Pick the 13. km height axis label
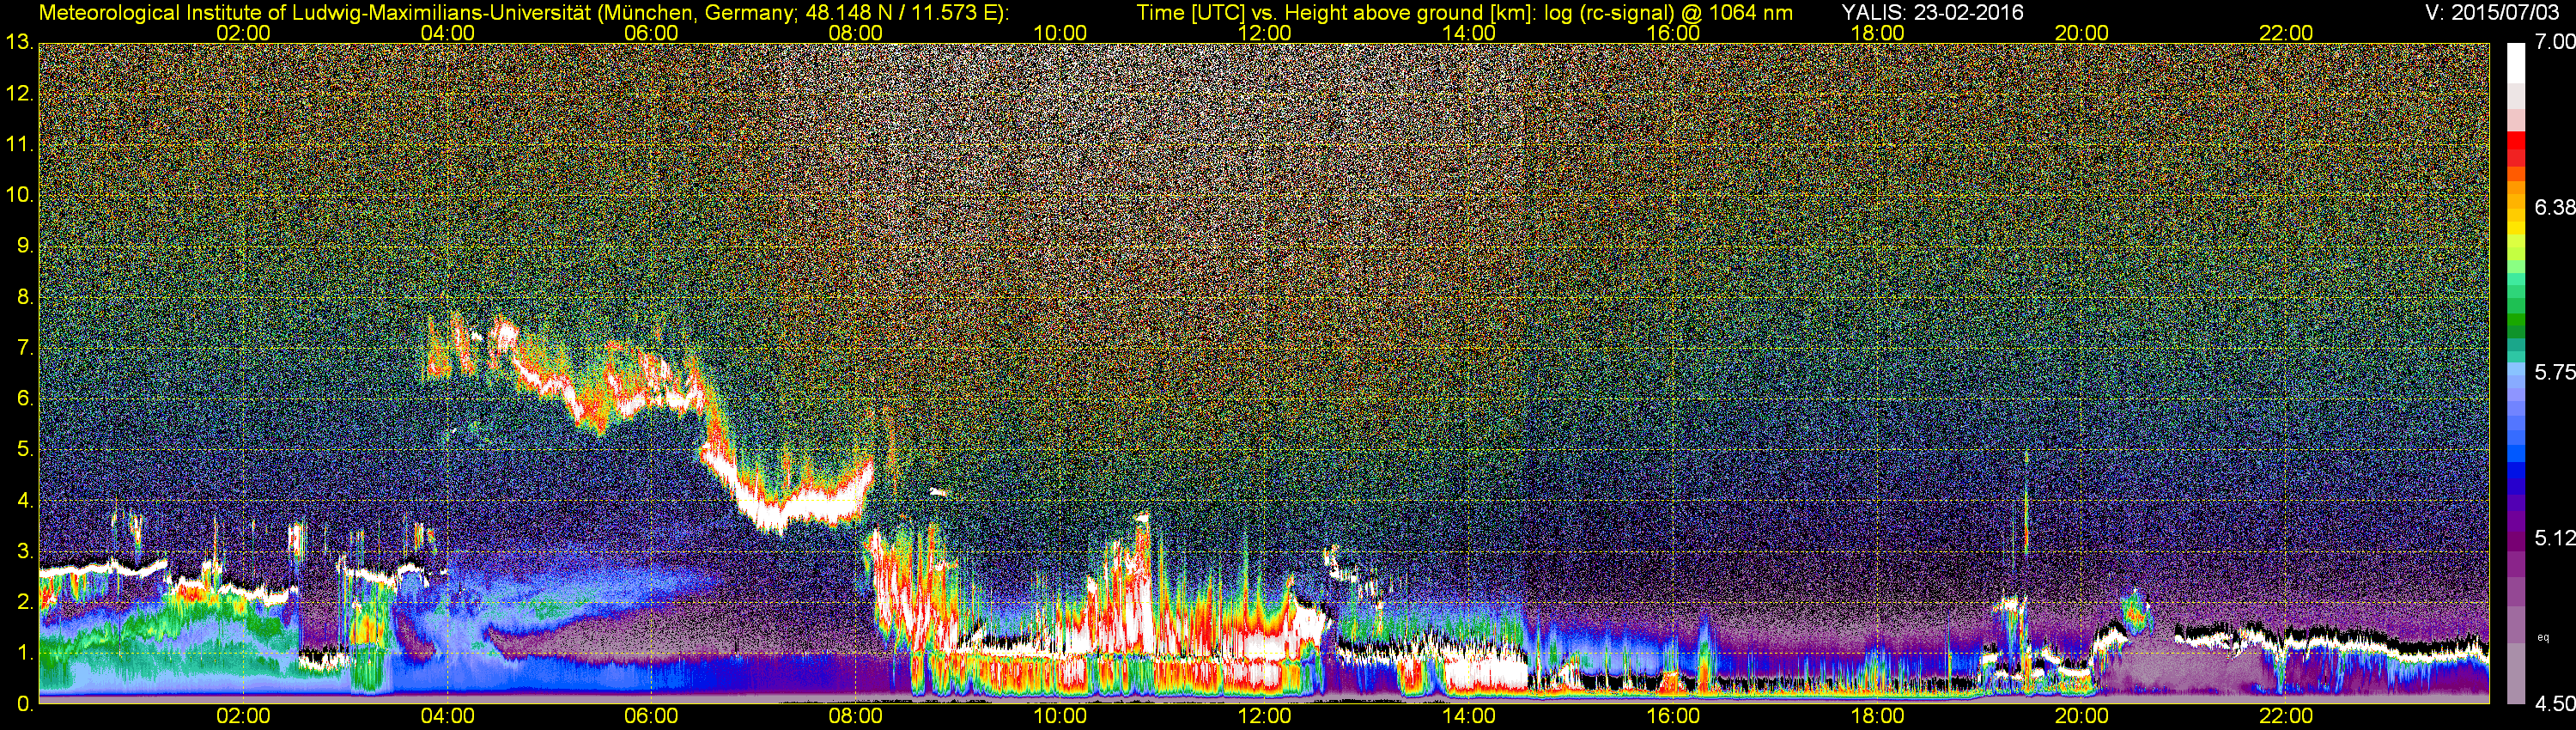Viewport: 2576px width, 730px height. [19, 42]
